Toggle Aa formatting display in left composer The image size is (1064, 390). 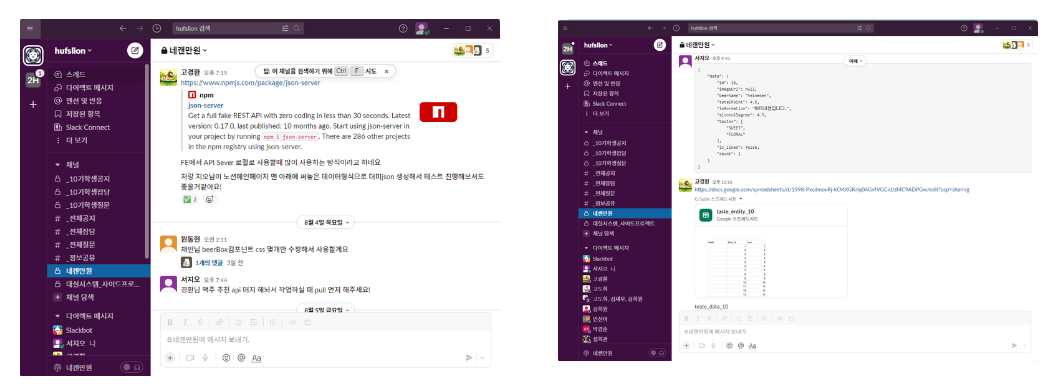(x=256, y=357)
